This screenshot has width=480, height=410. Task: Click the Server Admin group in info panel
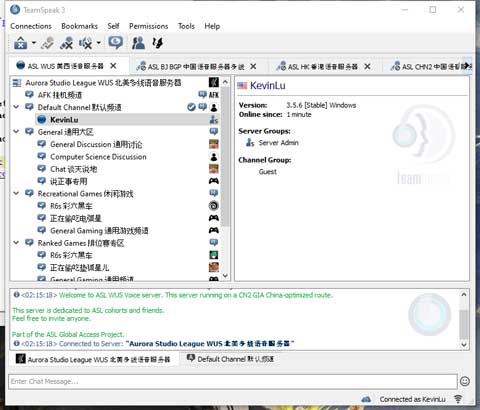(278, 143)
